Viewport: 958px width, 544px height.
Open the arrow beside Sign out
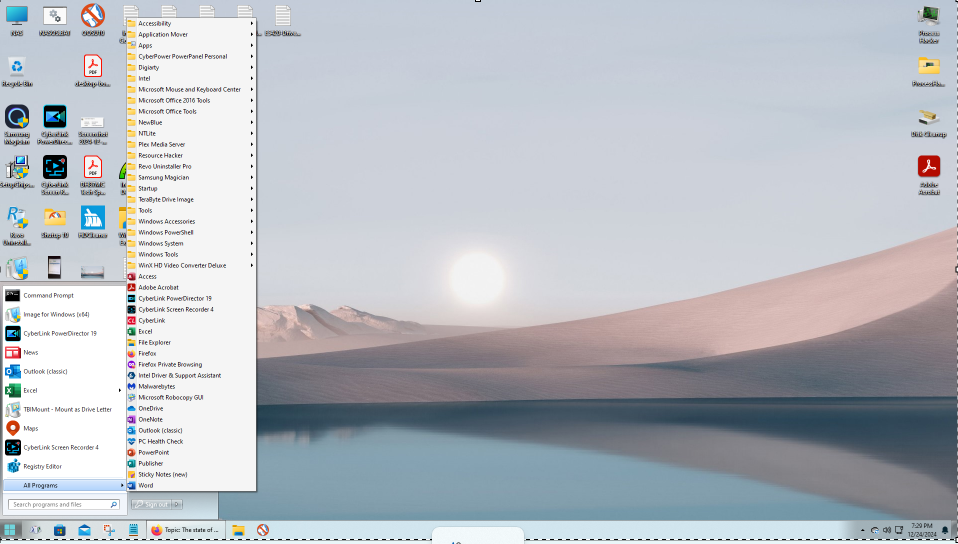coord(177,504)
